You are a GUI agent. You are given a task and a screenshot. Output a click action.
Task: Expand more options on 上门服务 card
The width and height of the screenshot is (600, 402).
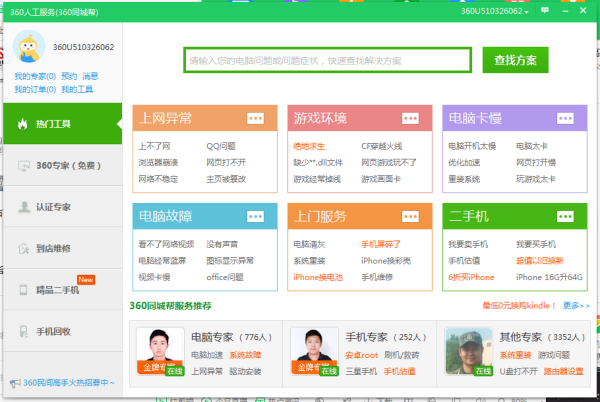(410, 216)
